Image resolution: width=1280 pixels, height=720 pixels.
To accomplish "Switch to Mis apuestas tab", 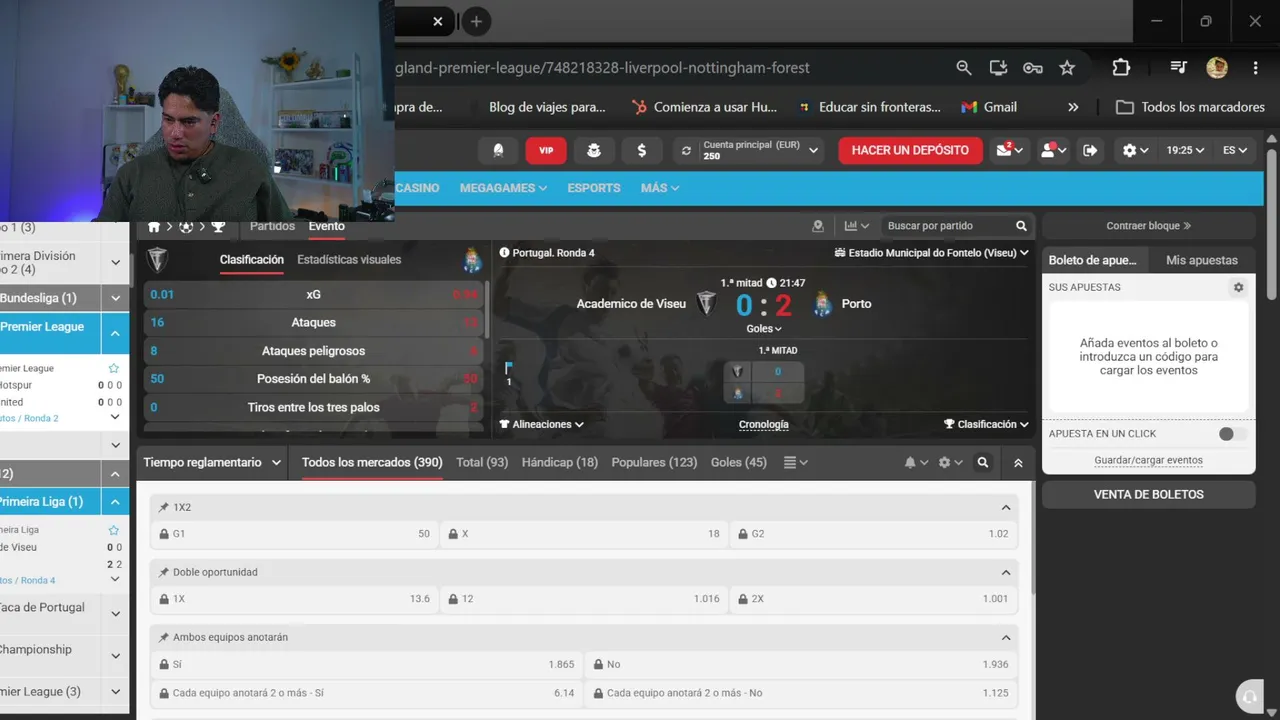I will [x=1201, y=260].
